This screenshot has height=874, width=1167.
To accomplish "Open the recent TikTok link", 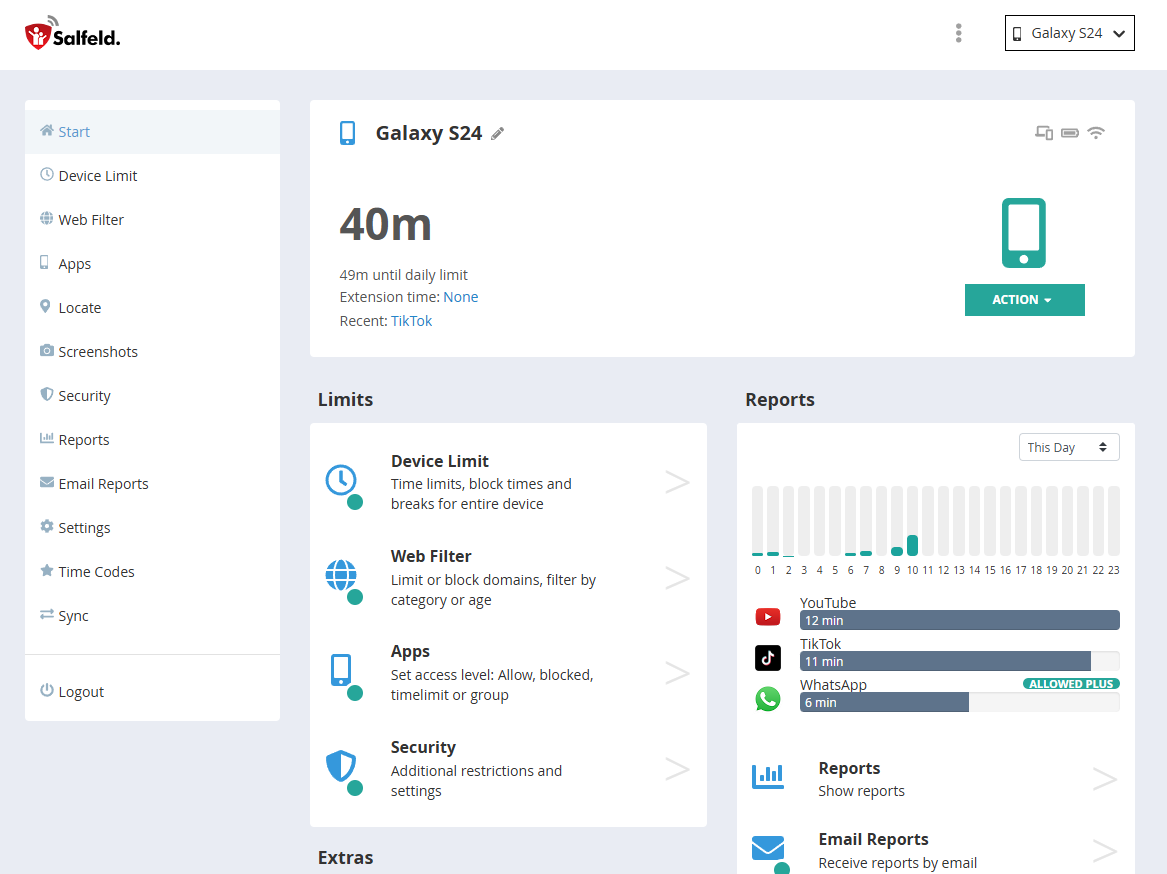I will point(412,321).
